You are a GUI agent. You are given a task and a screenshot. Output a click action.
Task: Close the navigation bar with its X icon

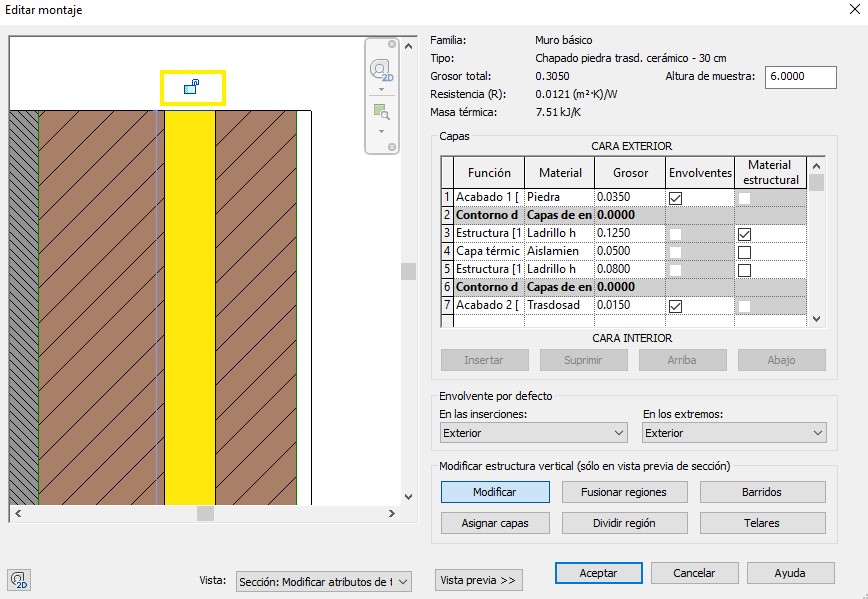tap(391, 45)
